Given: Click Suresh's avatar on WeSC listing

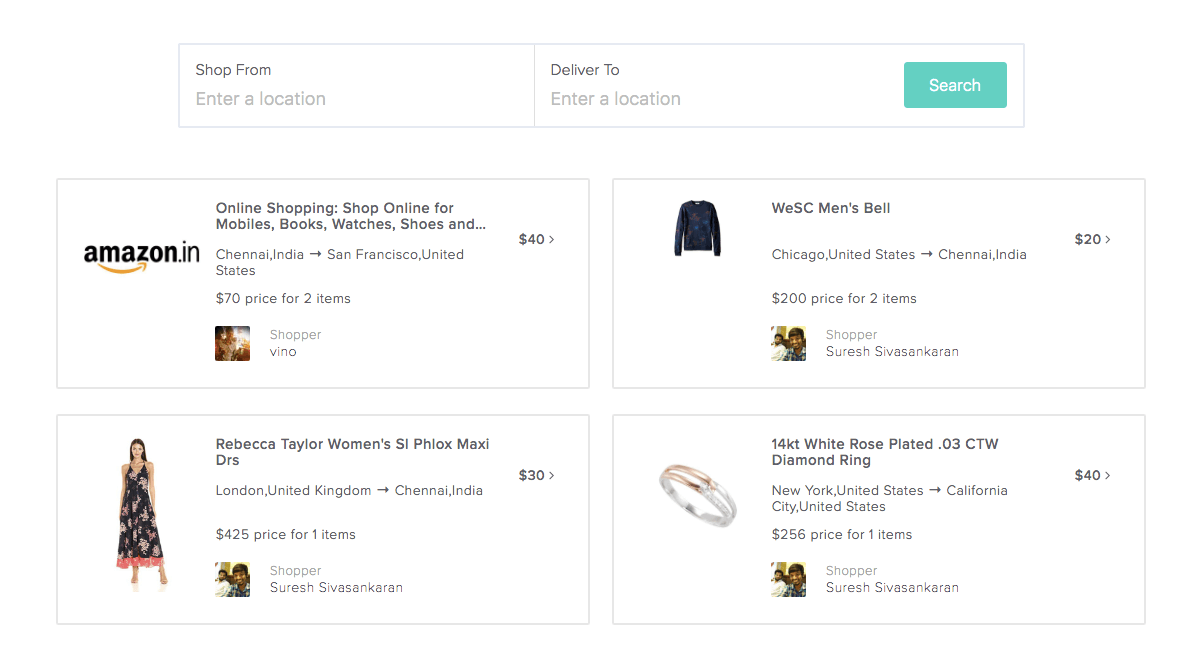Looking at the screenshot, I should [788, 343].
